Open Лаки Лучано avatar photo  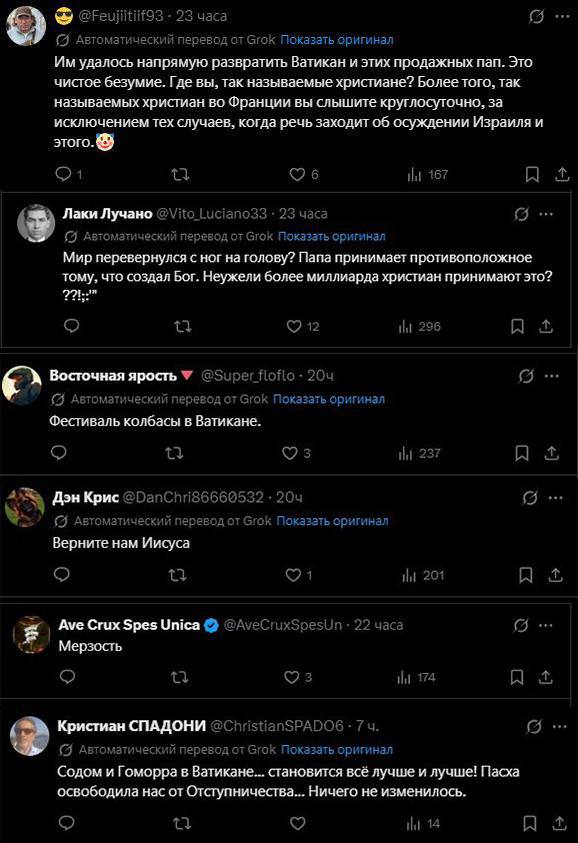36,223
